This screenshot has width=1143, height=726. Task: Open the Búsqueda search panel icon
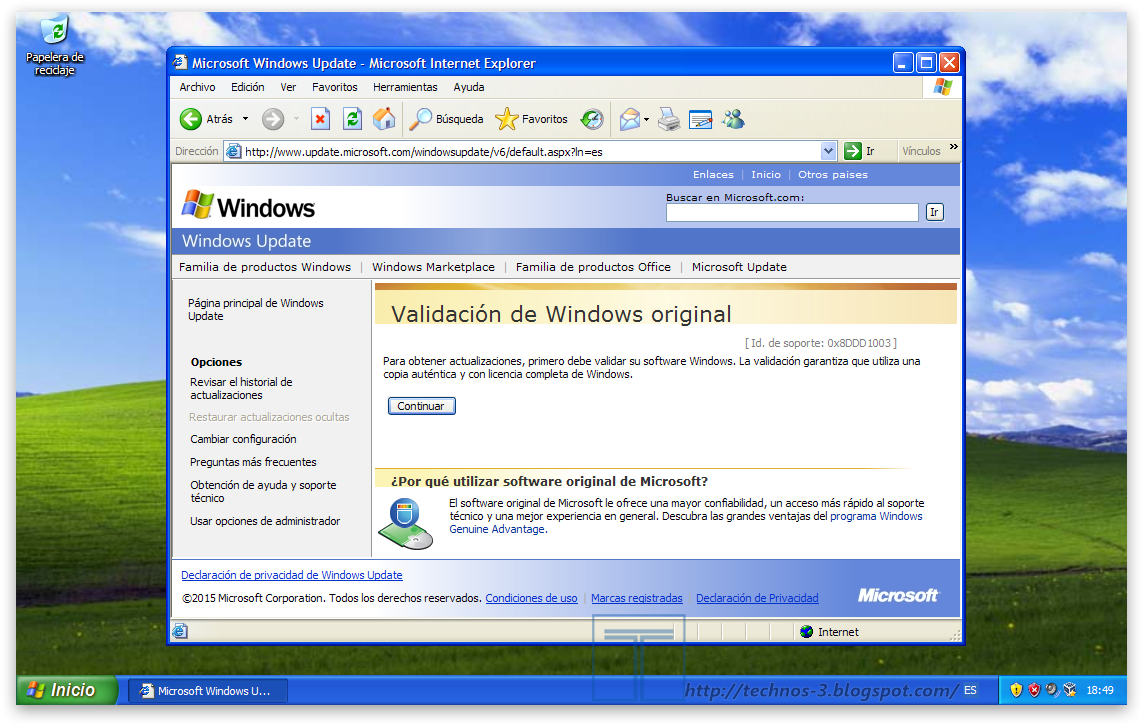[x=420, y=119]
